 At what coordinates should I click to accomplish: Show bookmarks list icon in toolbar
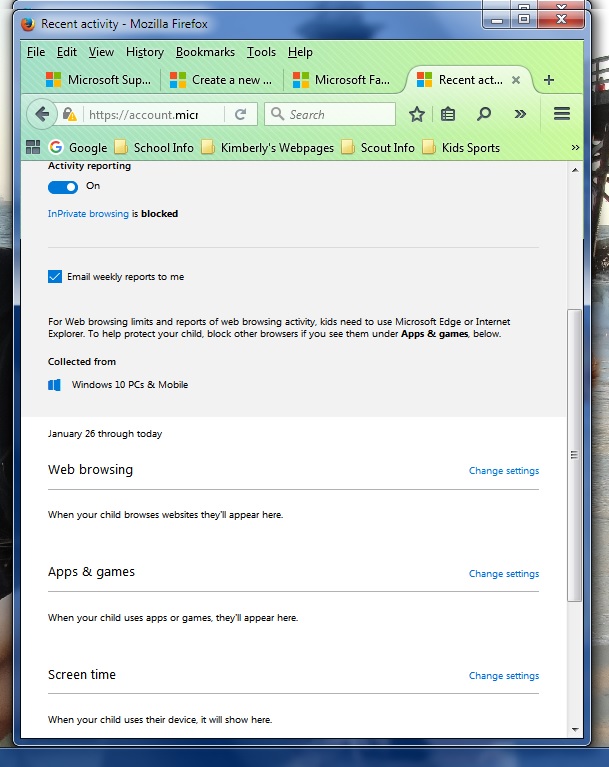448,114
